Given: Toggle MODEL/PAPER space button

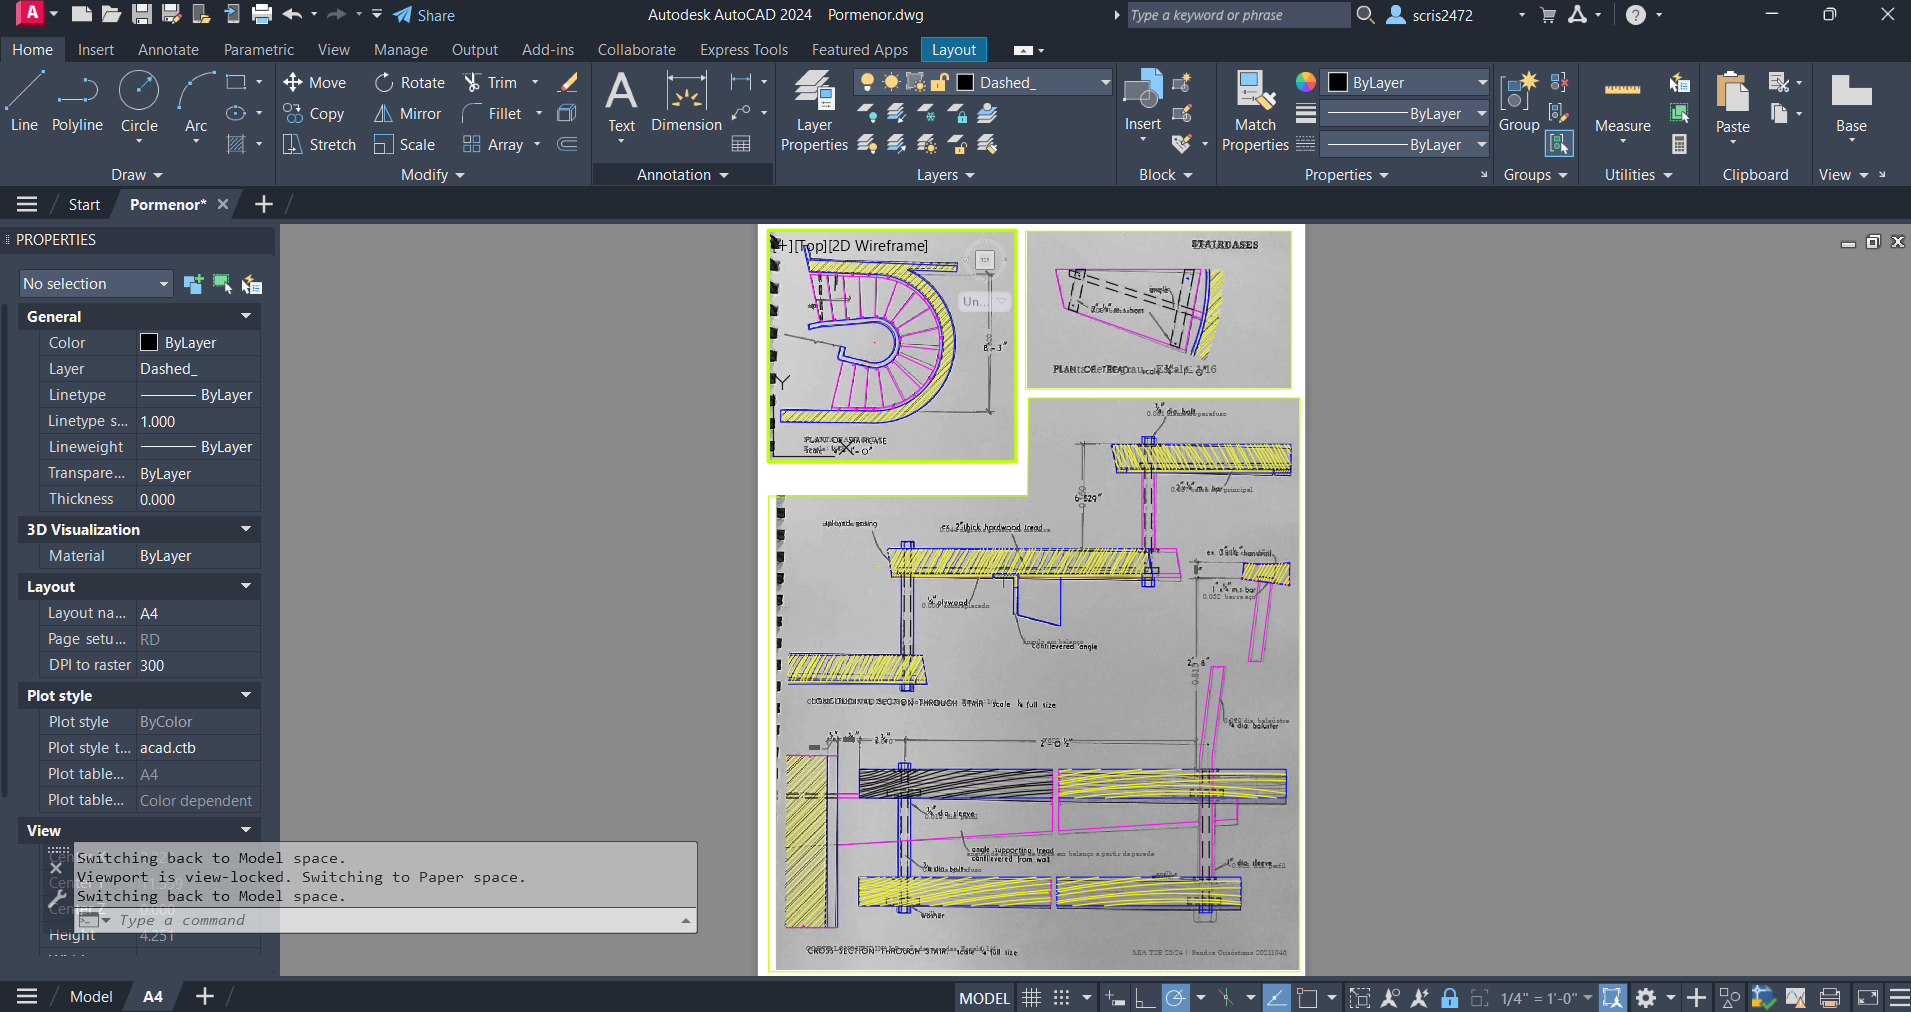Looking at the screenshot, I should coord(984,997).
